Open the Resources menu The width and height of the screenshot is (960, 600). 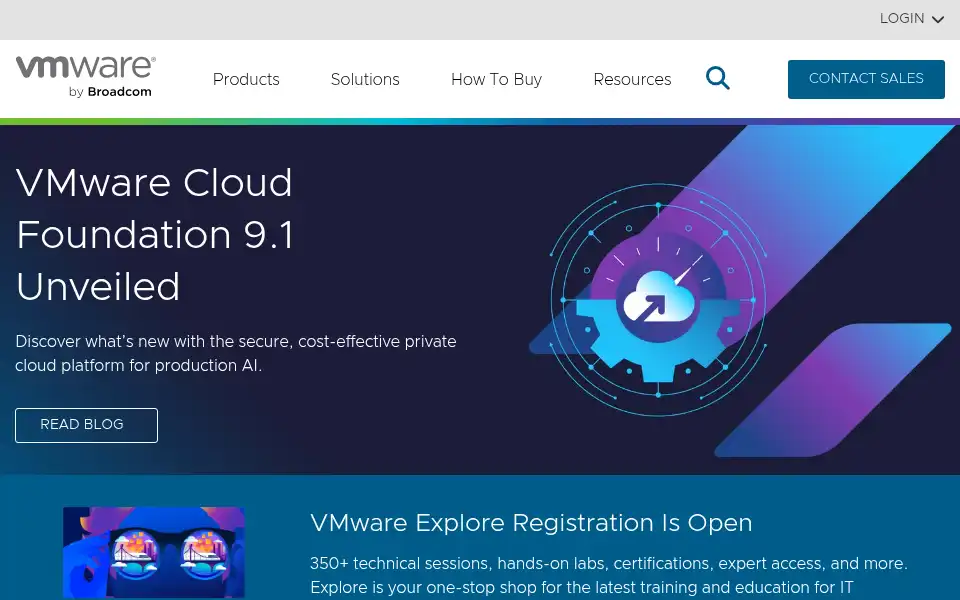pos(632,80)
